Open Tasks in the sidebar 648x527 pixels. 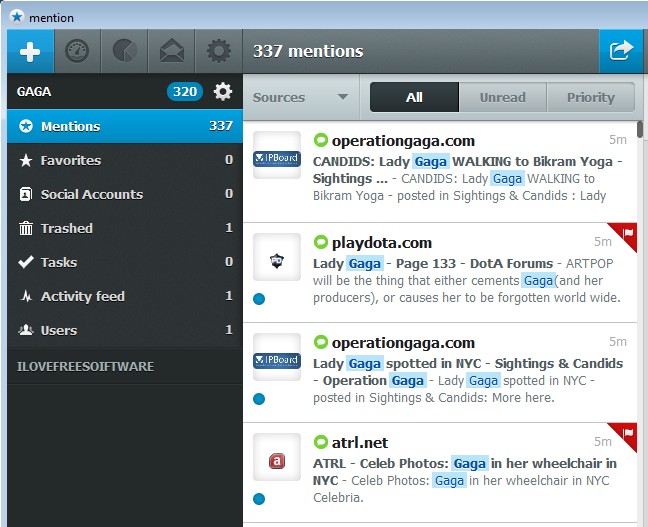125,262
